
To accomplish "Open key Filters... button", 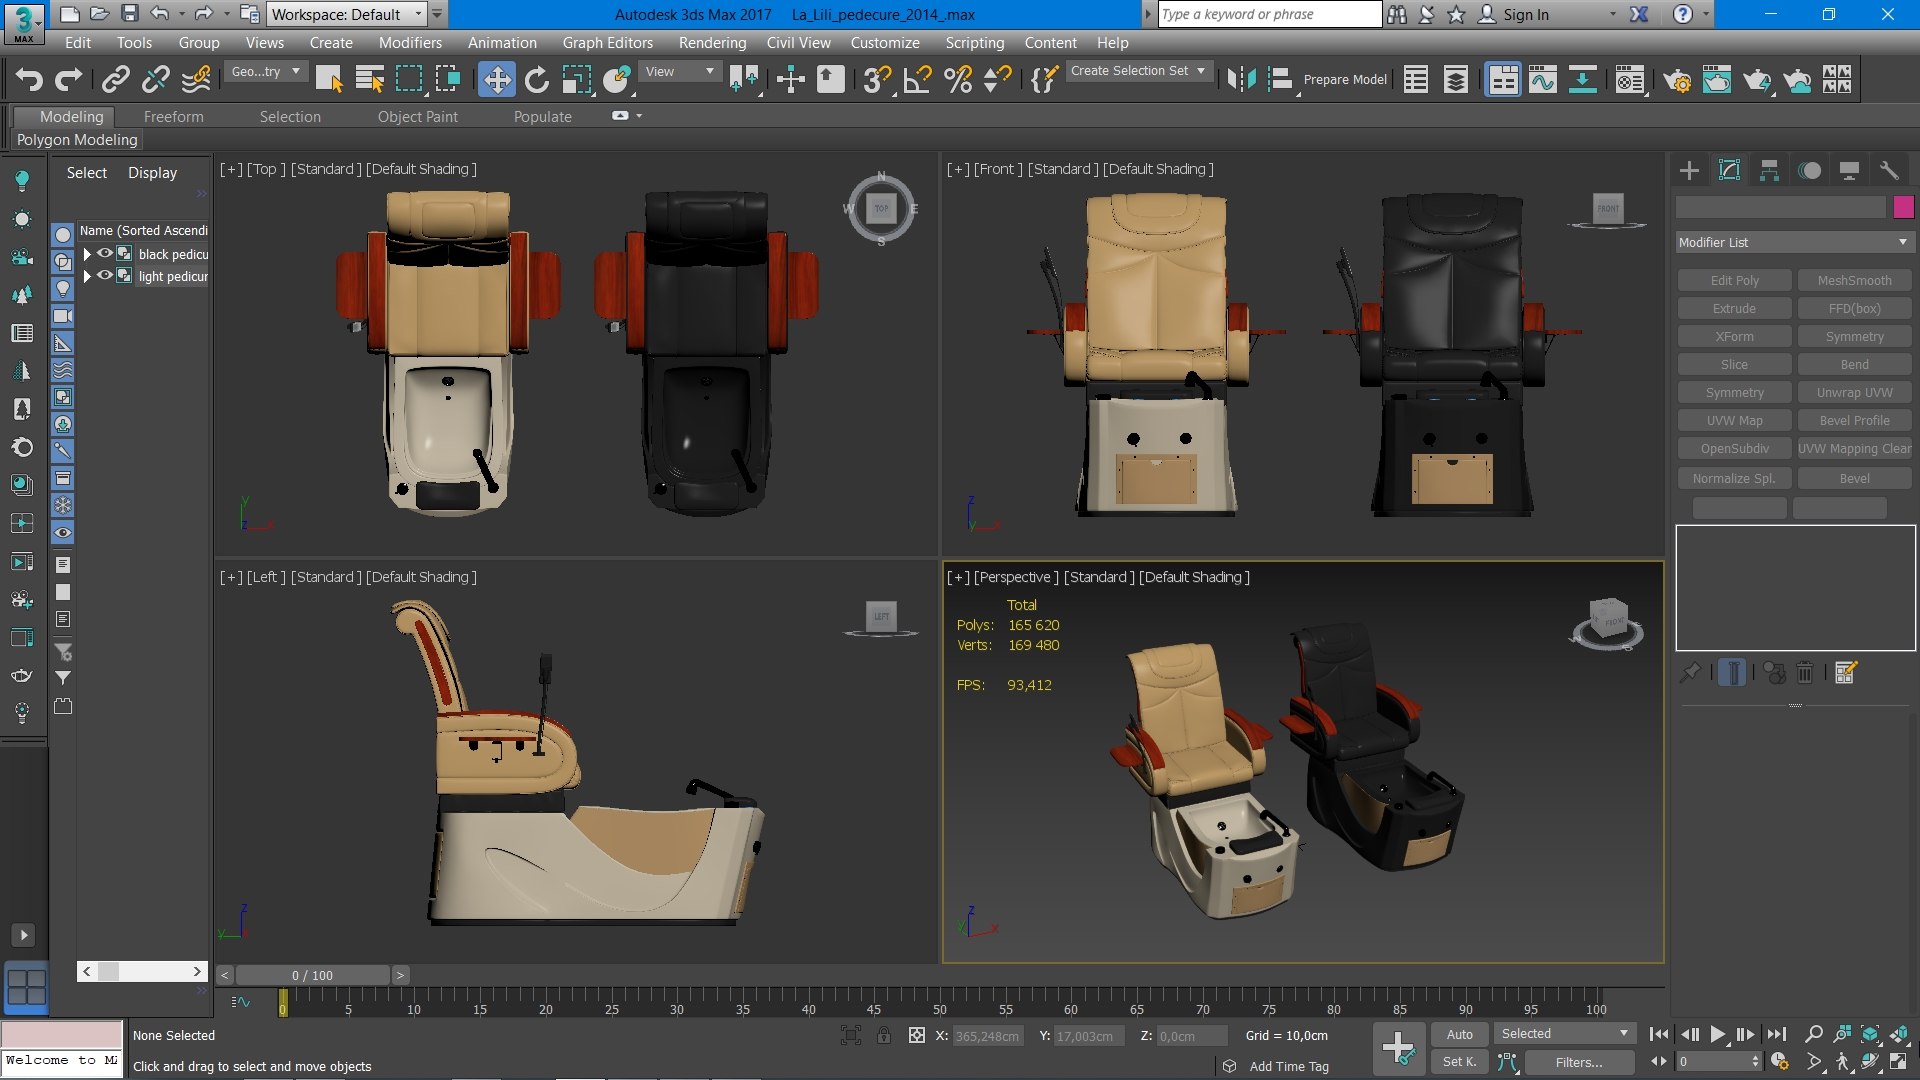I will point(1578,1062).
